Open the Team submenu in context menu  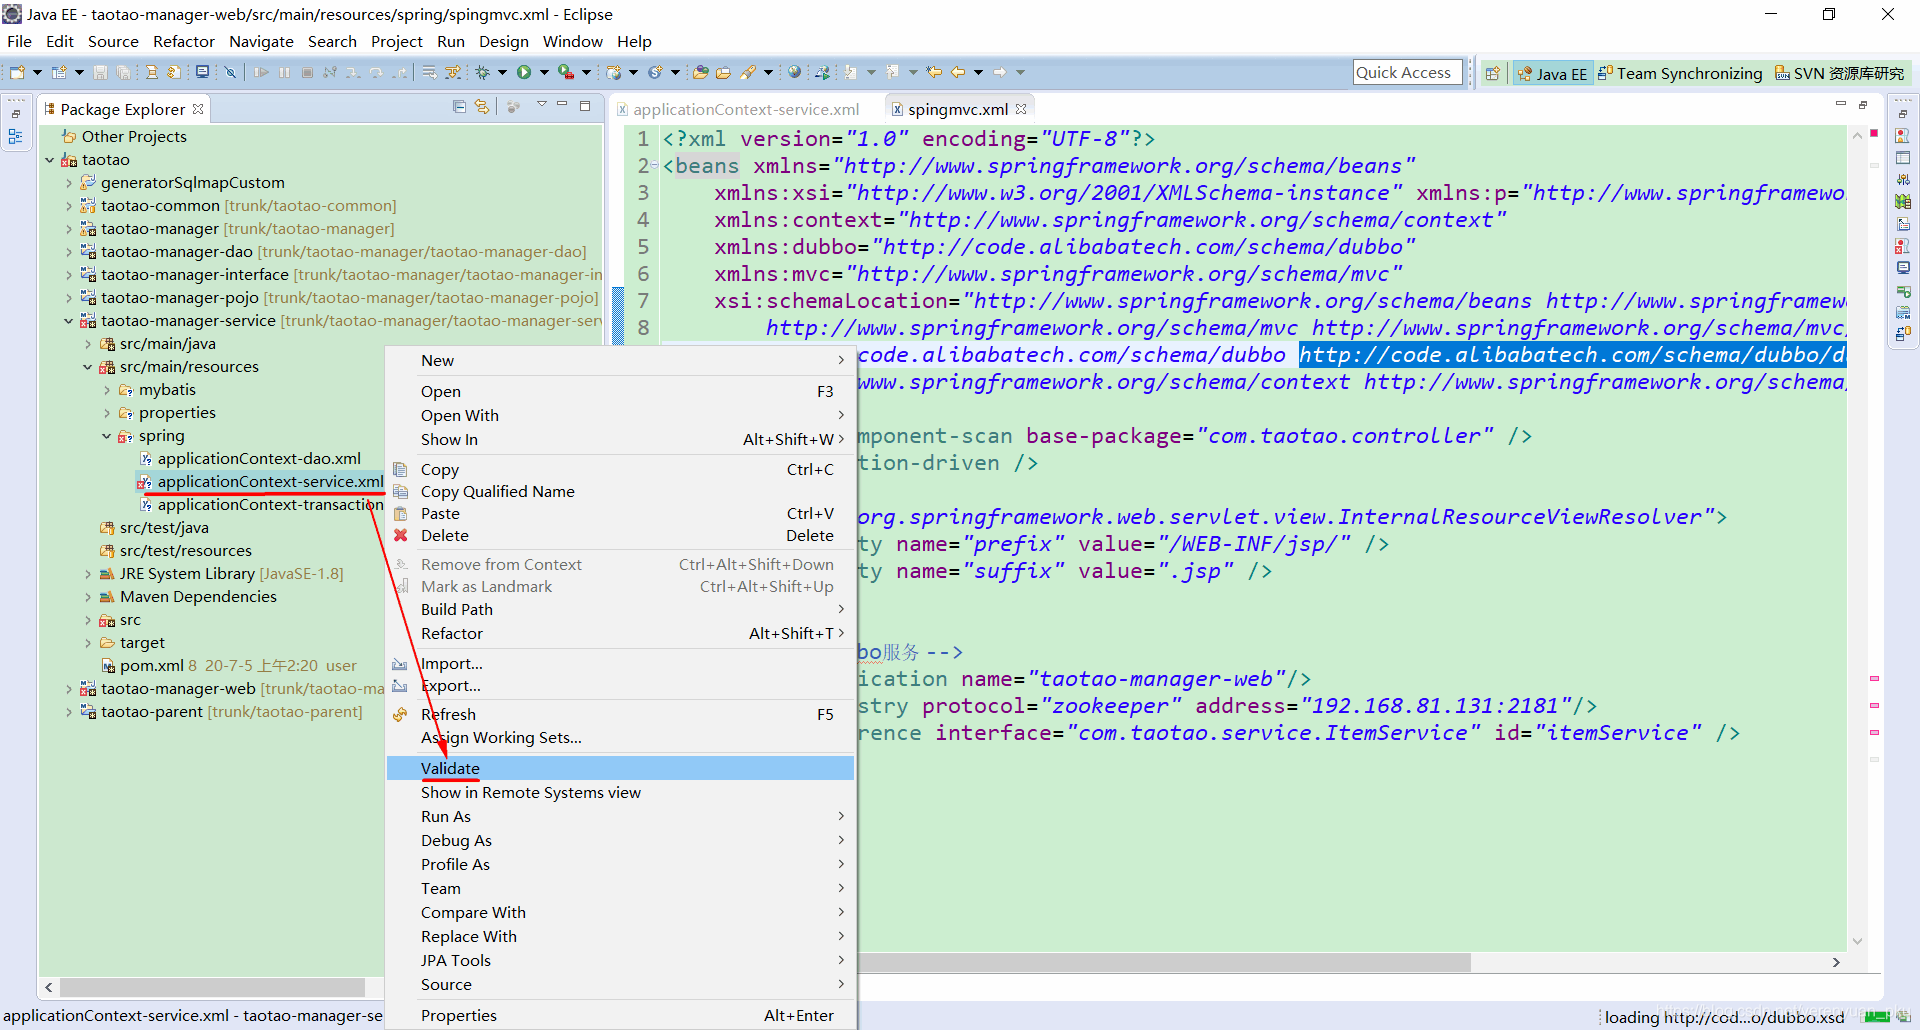pos(620,888)
